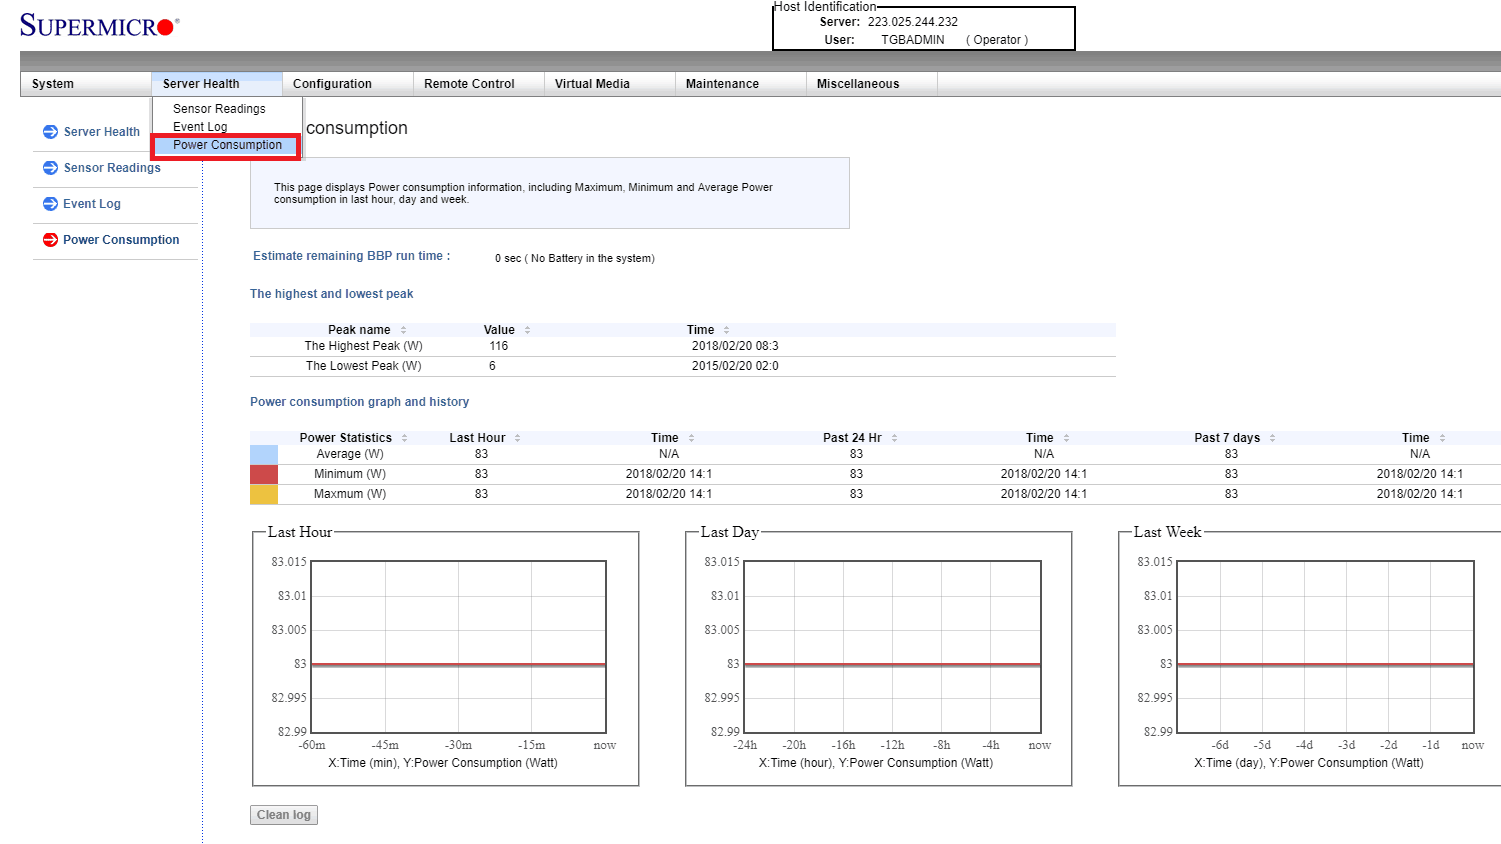Click the arrow icon beside Sensor Readings
Screen dimensions: 1501x844
pyautogui.click(x=50, y=168)
